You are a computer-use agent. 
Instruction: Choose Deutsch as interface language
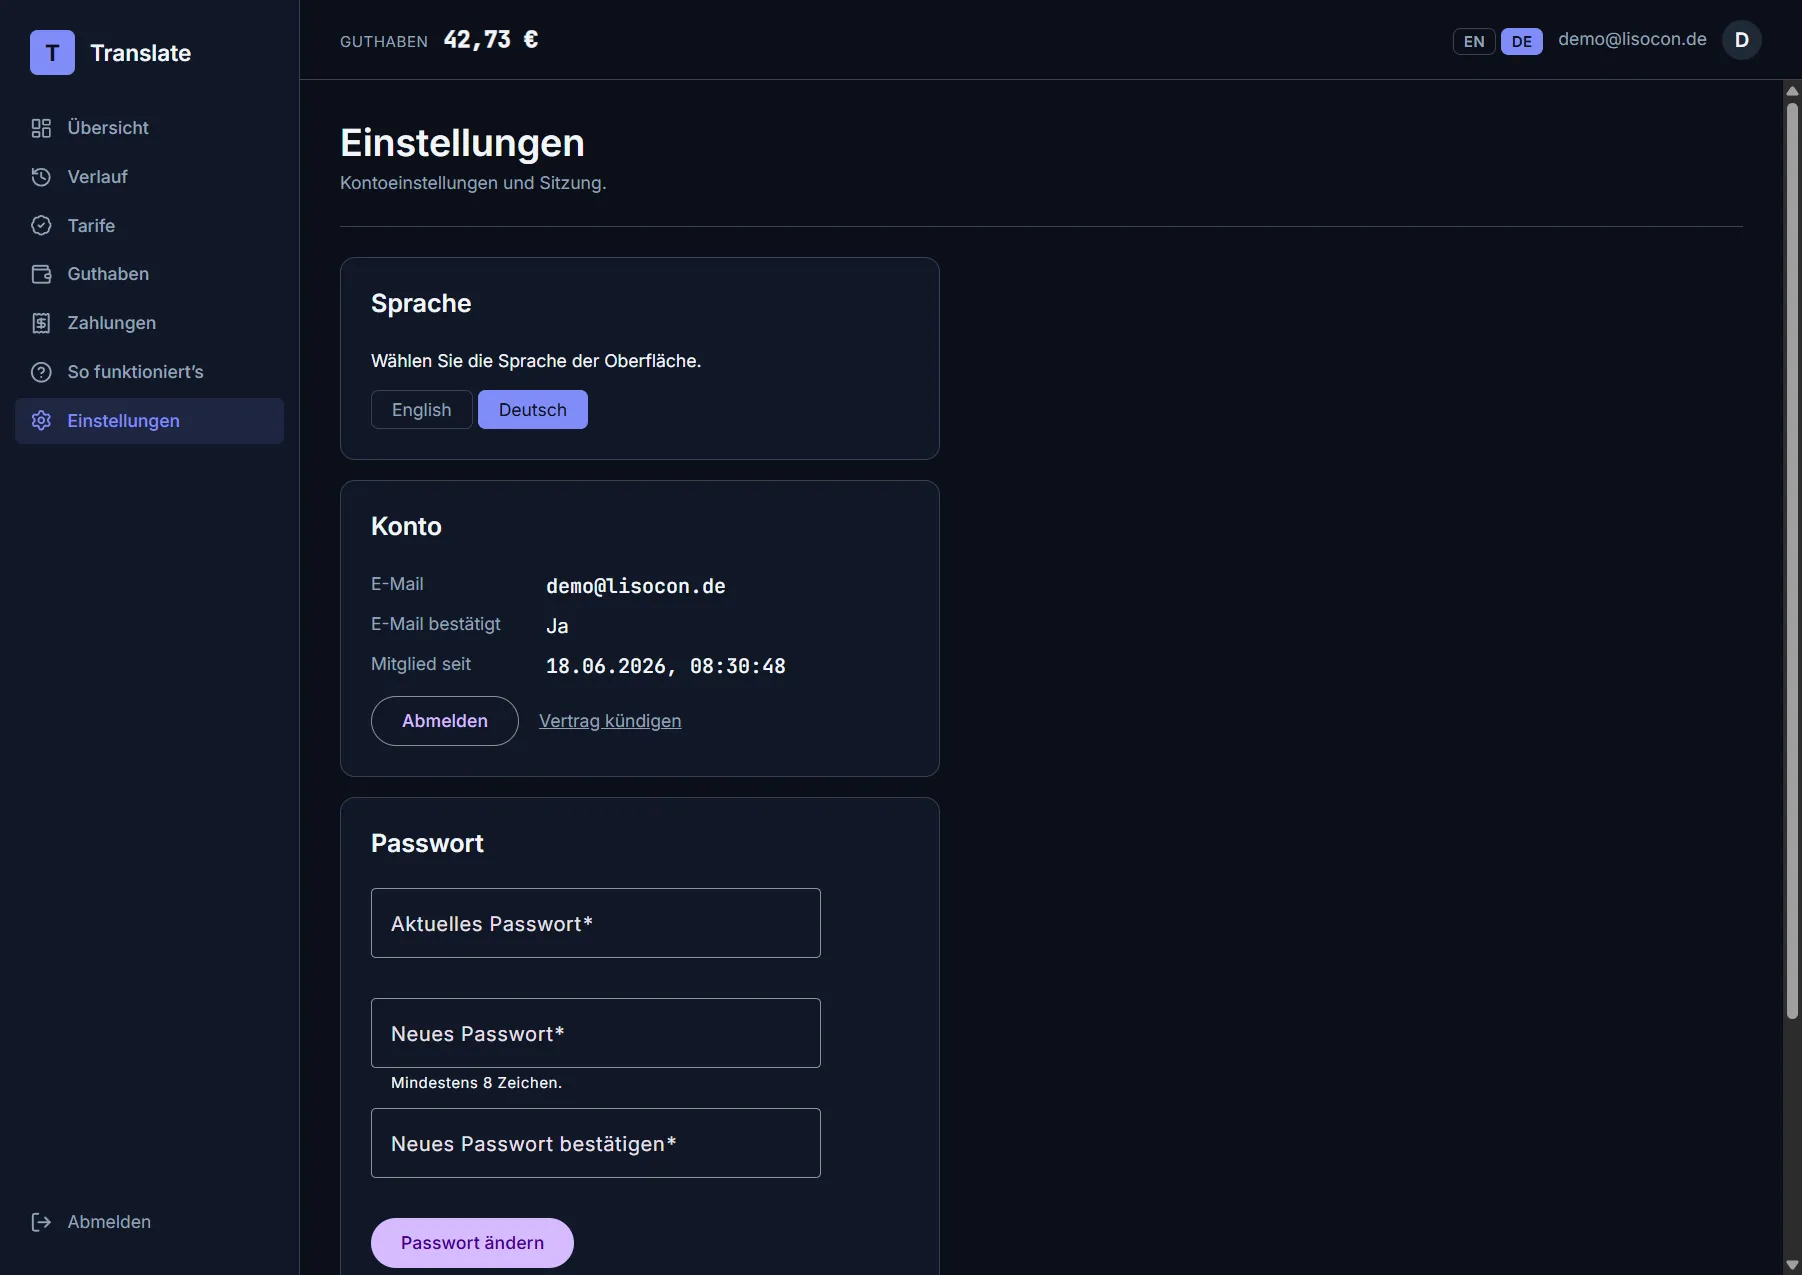(x=532, y=410)
